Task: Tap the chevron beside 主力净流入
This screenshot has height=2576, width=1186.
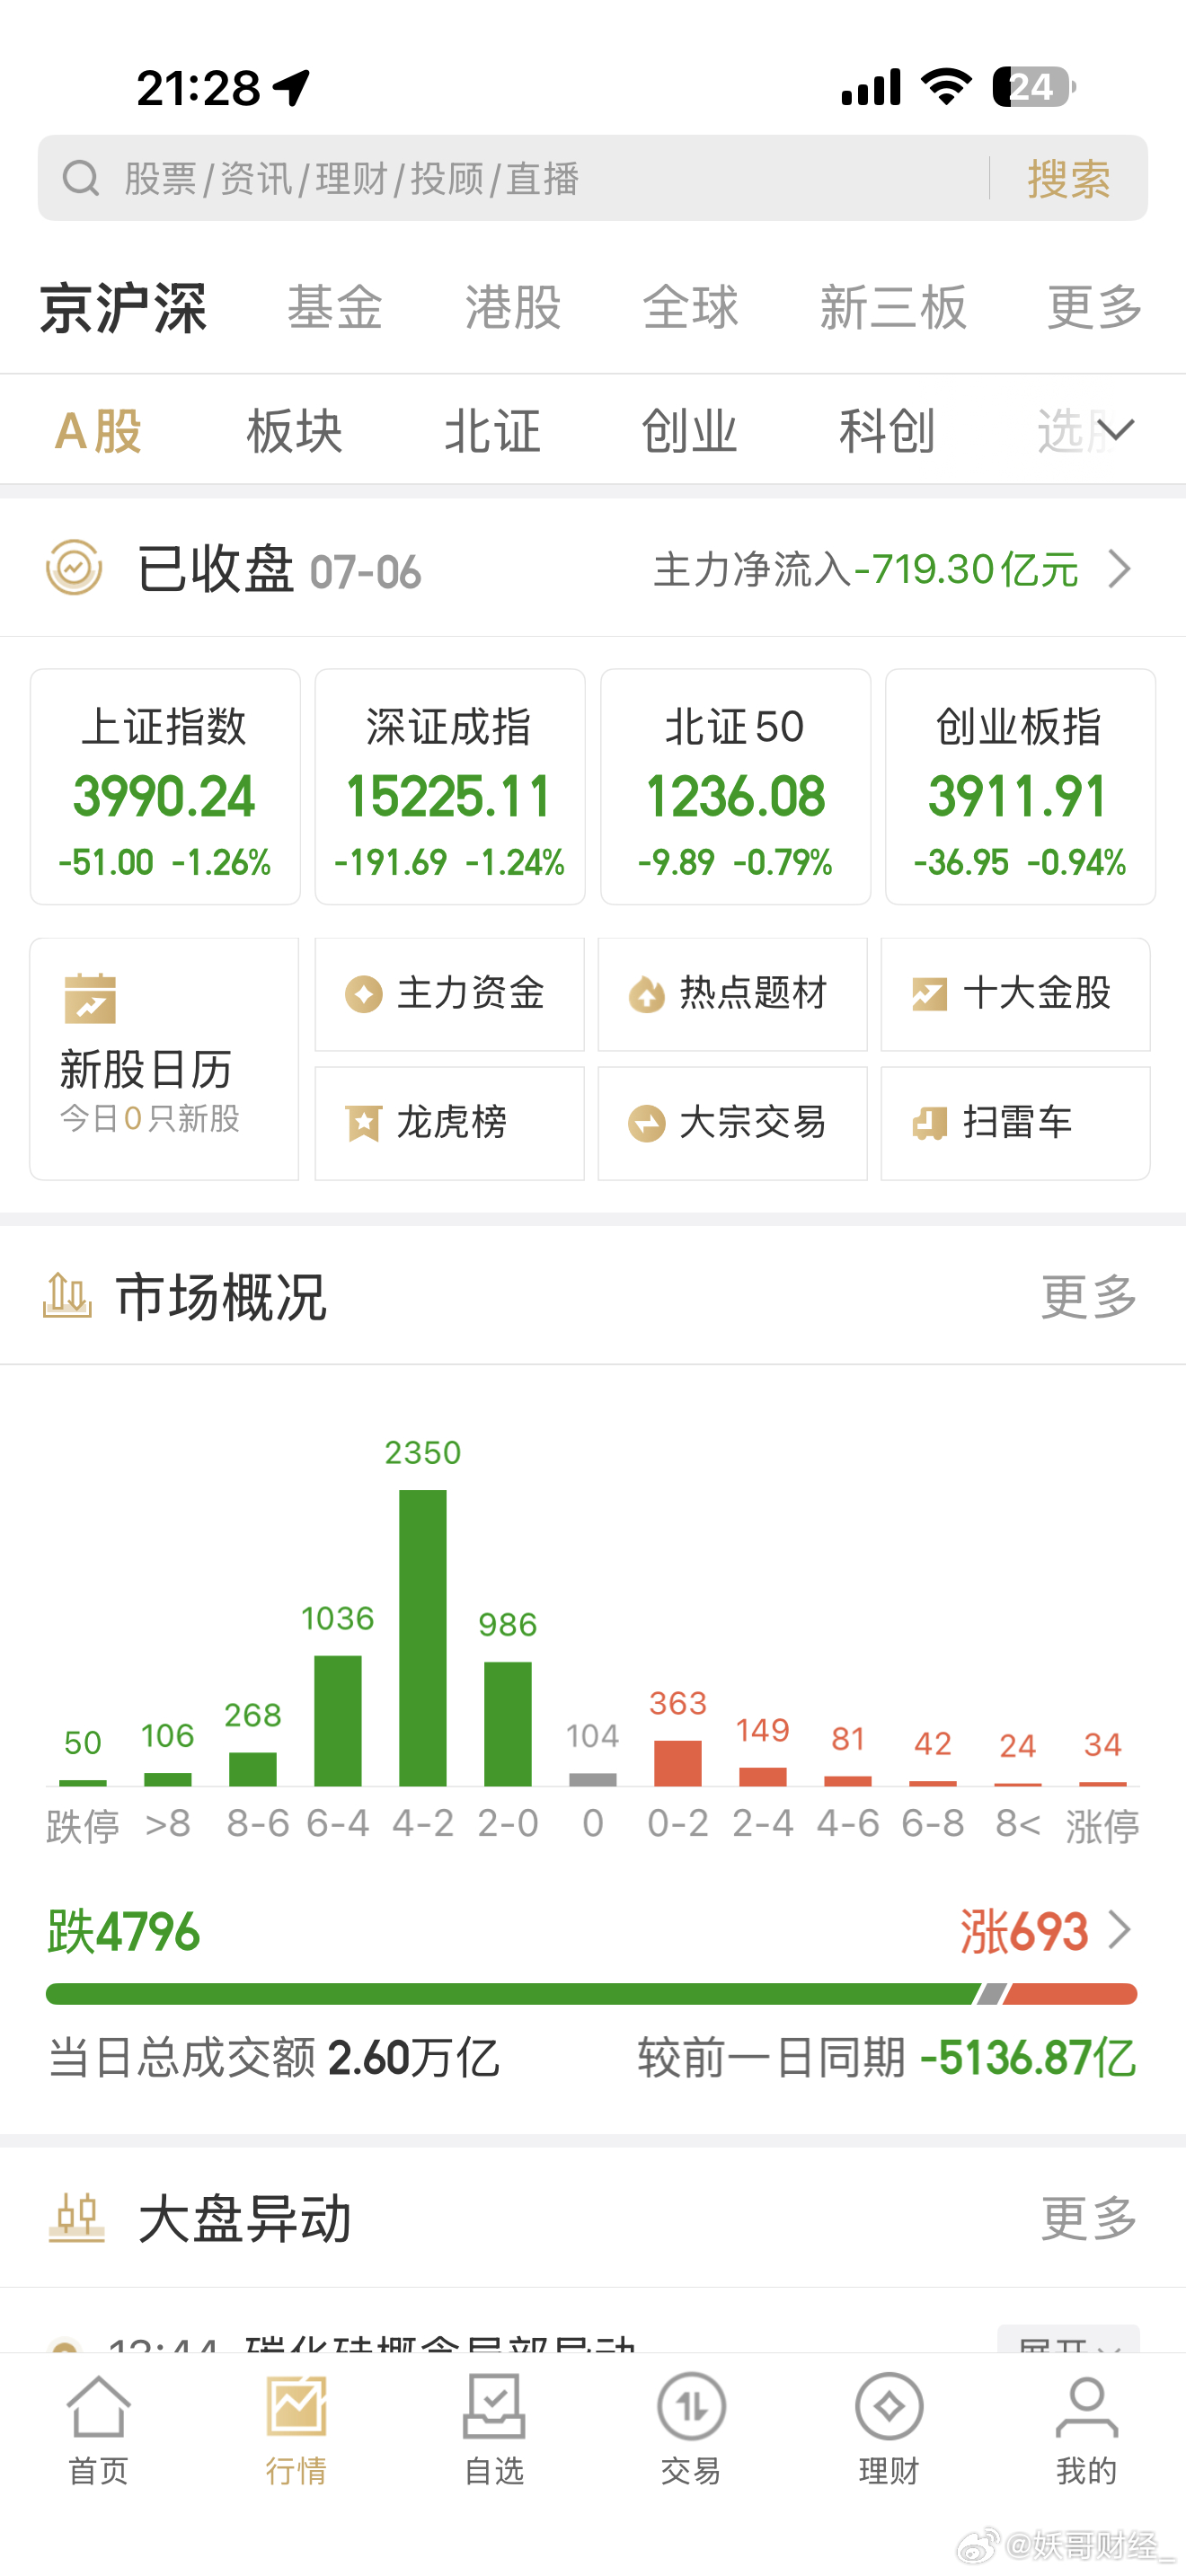Action: (x=1120, y=569)
